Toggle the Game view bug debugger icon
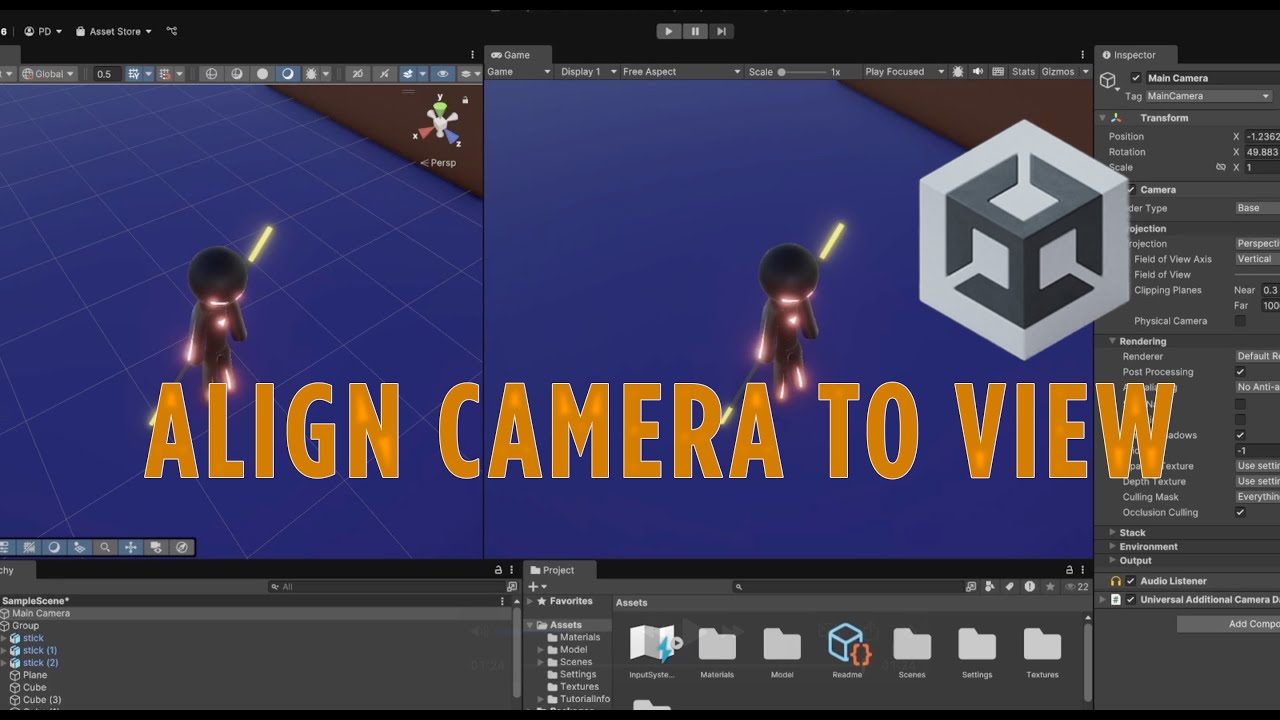Image resolution: width=1280 pixels, height=720 pixels. [958, 71]
